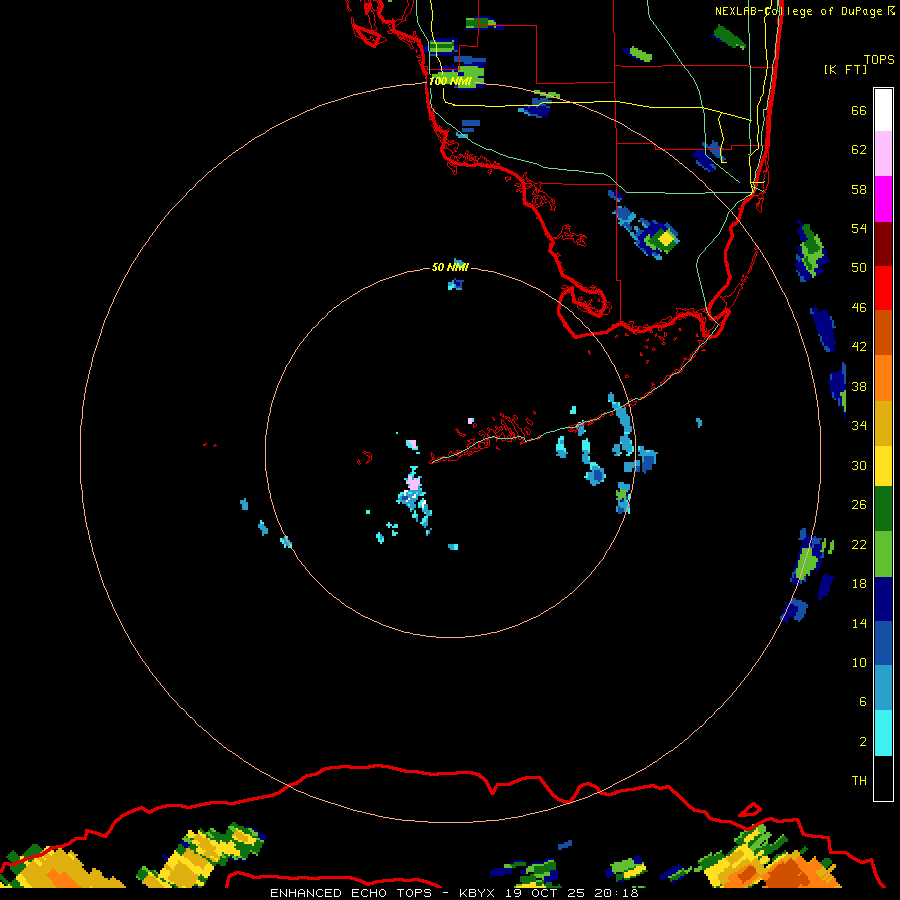Click the TH legend label
The image size is (900, 900).
pyautogui.click(x=859, y=781)
